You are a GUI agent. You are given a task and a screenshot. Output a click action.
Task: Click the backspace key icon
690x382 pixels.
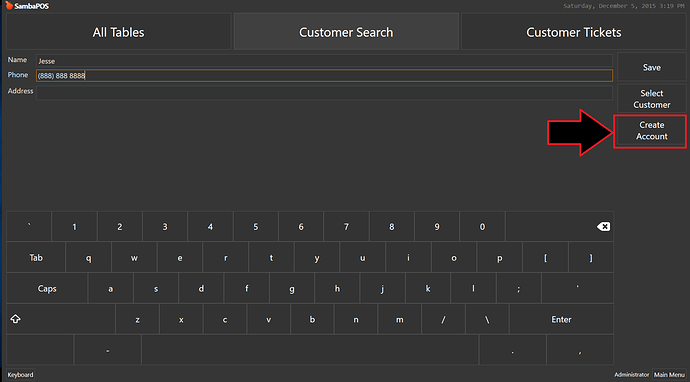tap(603, 227)
